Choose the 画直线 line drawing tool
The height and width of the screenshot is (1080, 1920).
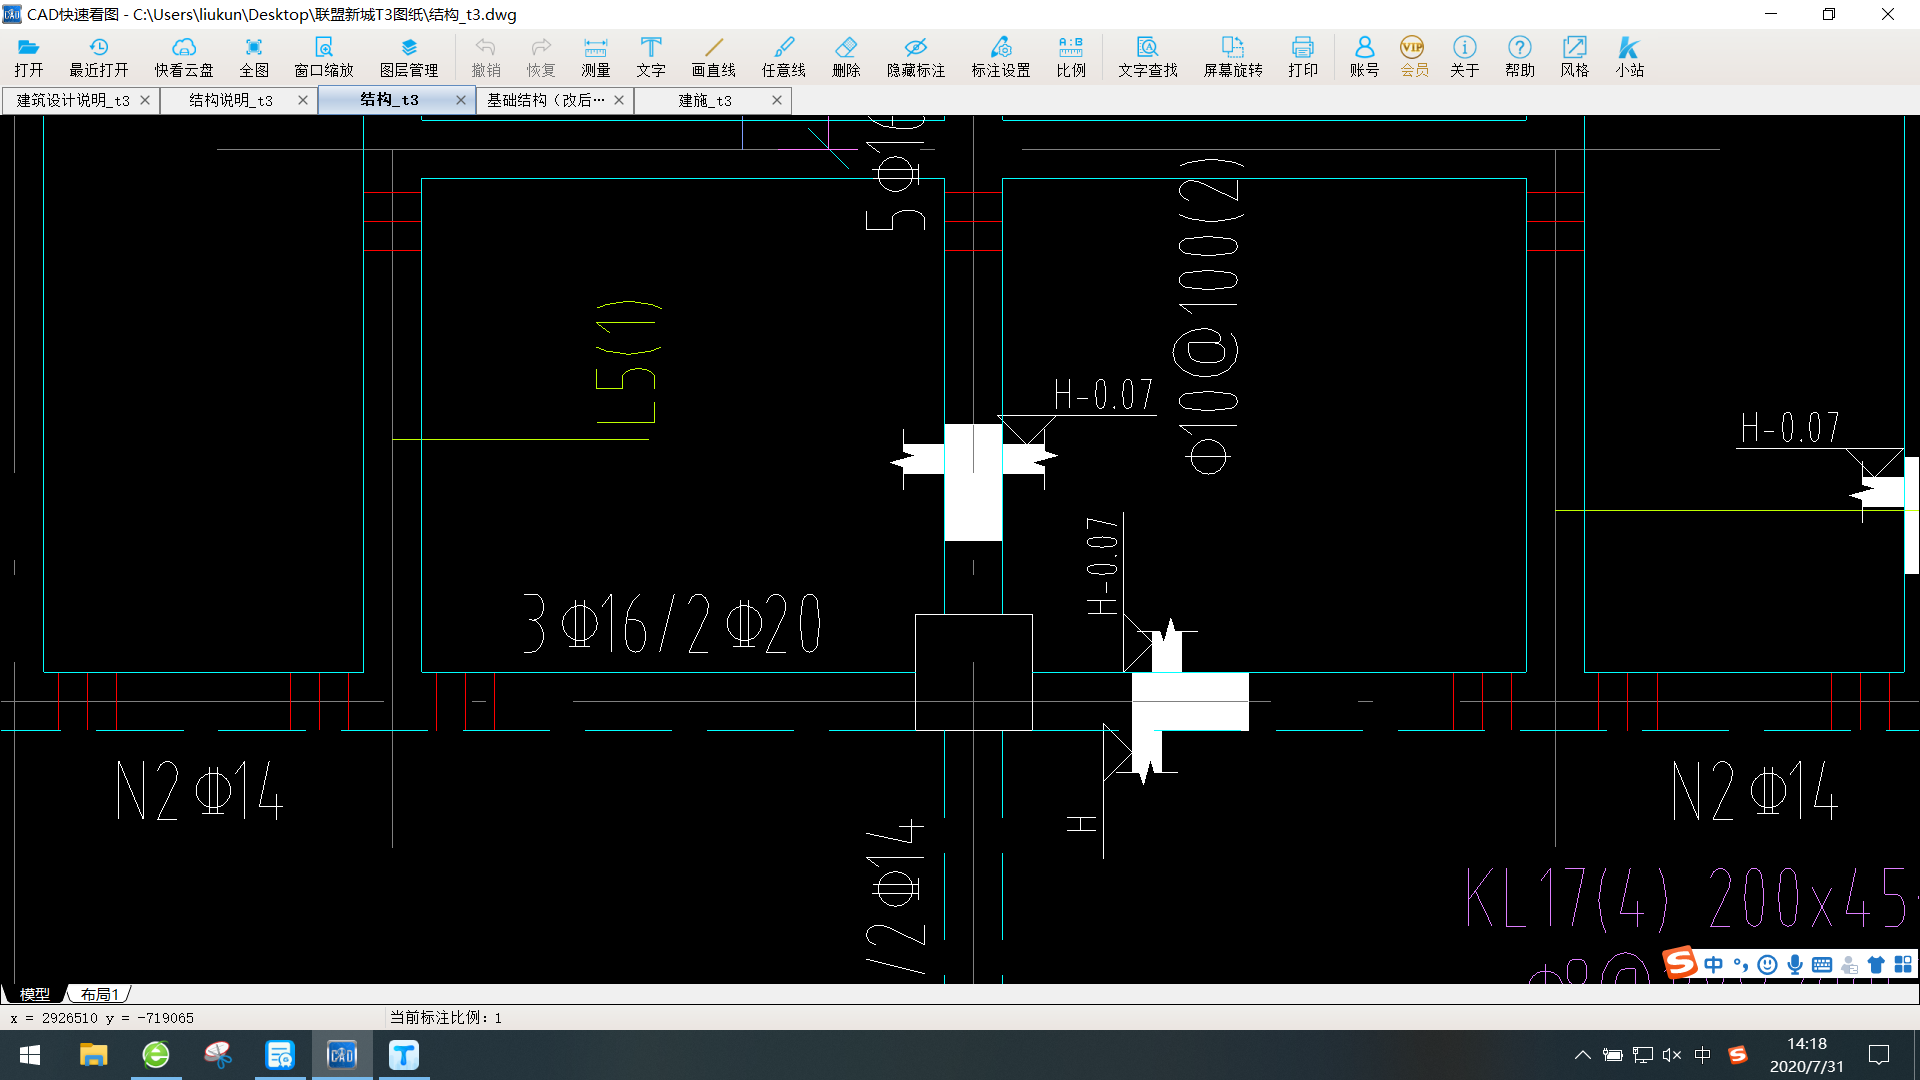pos(714,57)
